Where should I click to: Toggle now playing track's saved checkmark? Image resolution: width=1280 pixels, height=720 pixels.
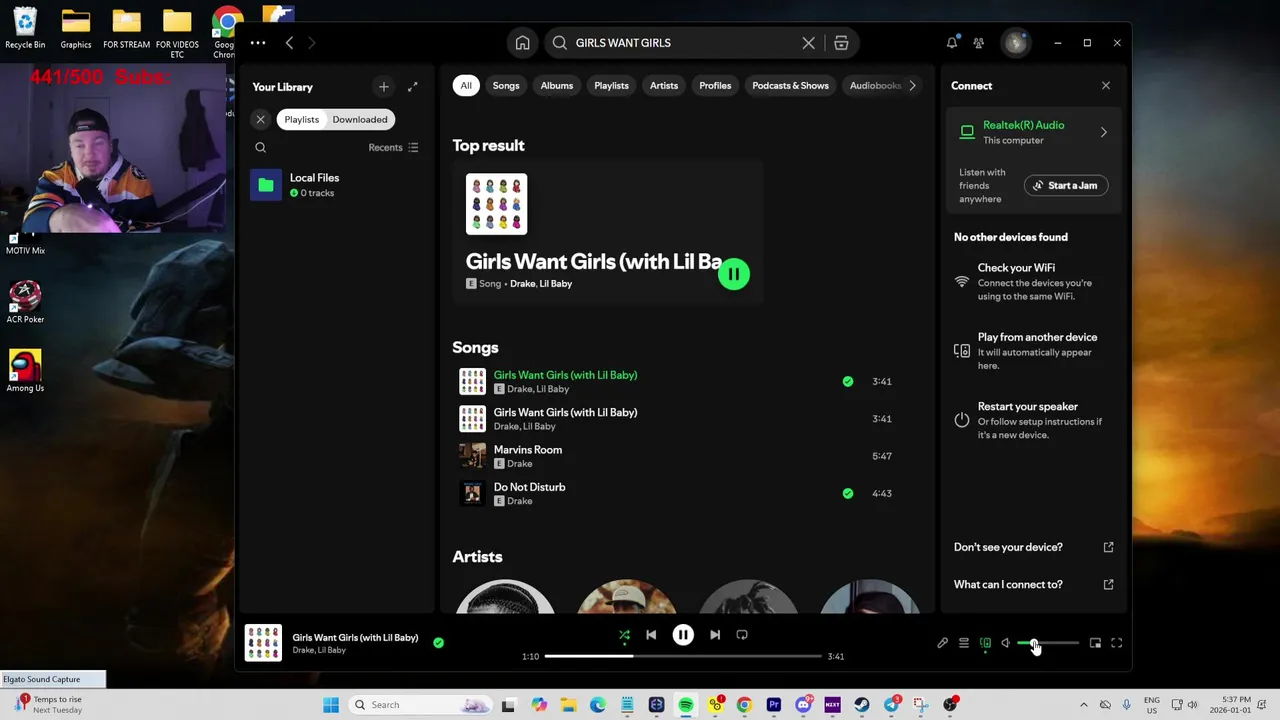tap(438, 643)
